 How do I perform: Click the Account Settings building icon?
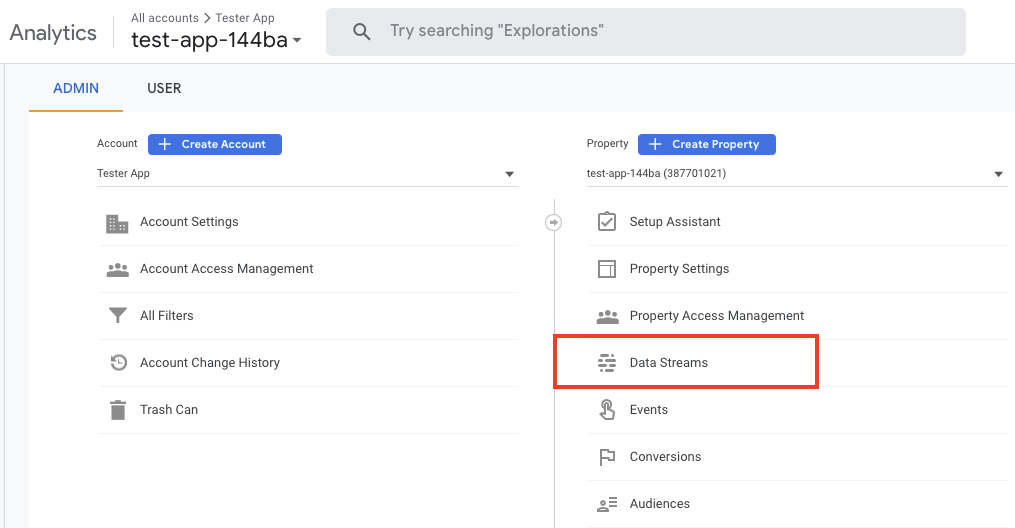click(117, 223)
